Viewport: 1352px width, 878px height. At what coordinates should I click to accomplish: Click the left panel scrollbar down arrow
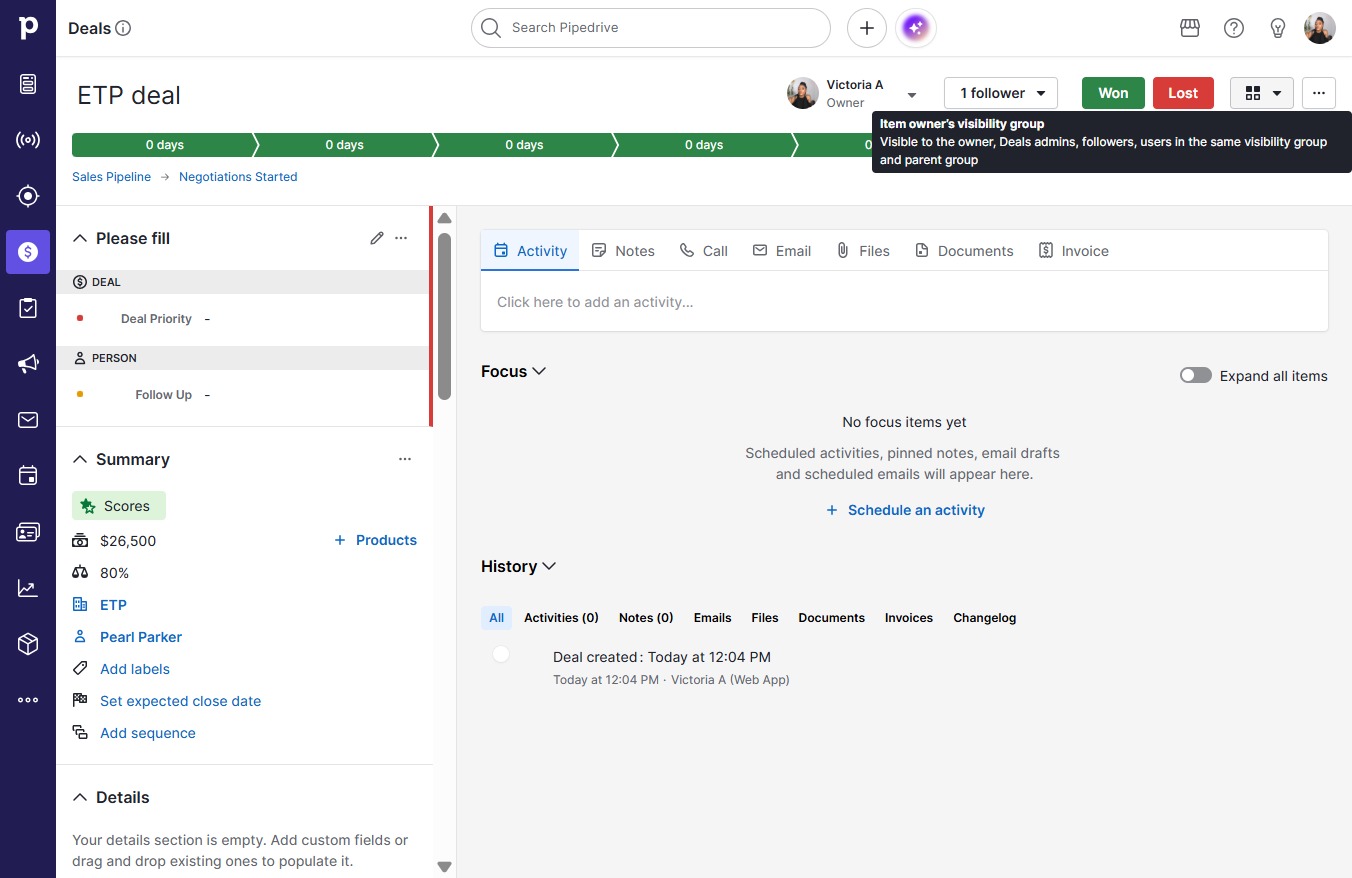coord(445,867)
